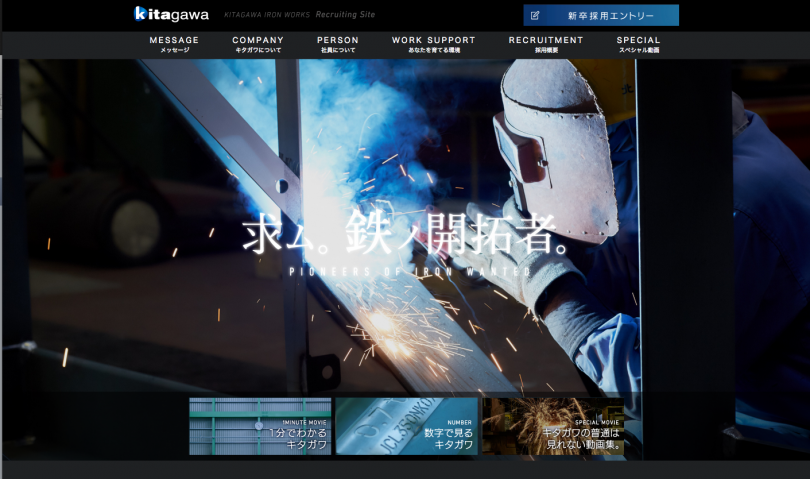Open the NUMBER 数字で見るキタガワ thumbnail
Viewport: 810px width, 479px height.
[406, 426]
